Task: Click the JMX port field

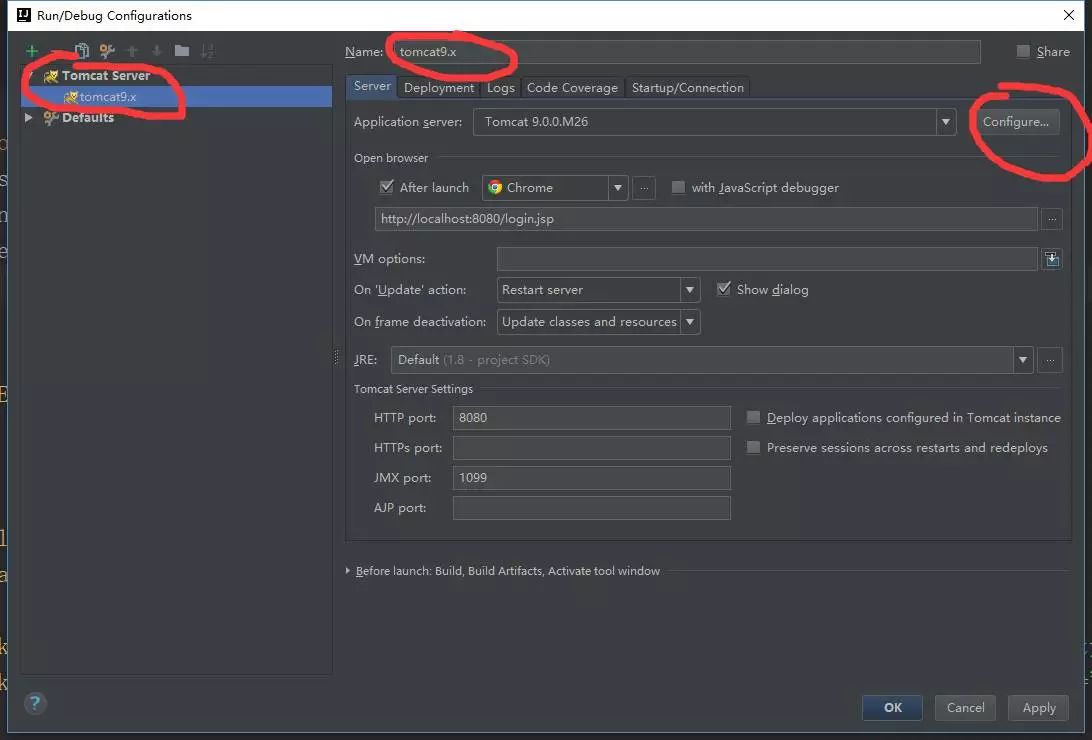Action: (x=591, y=478)
